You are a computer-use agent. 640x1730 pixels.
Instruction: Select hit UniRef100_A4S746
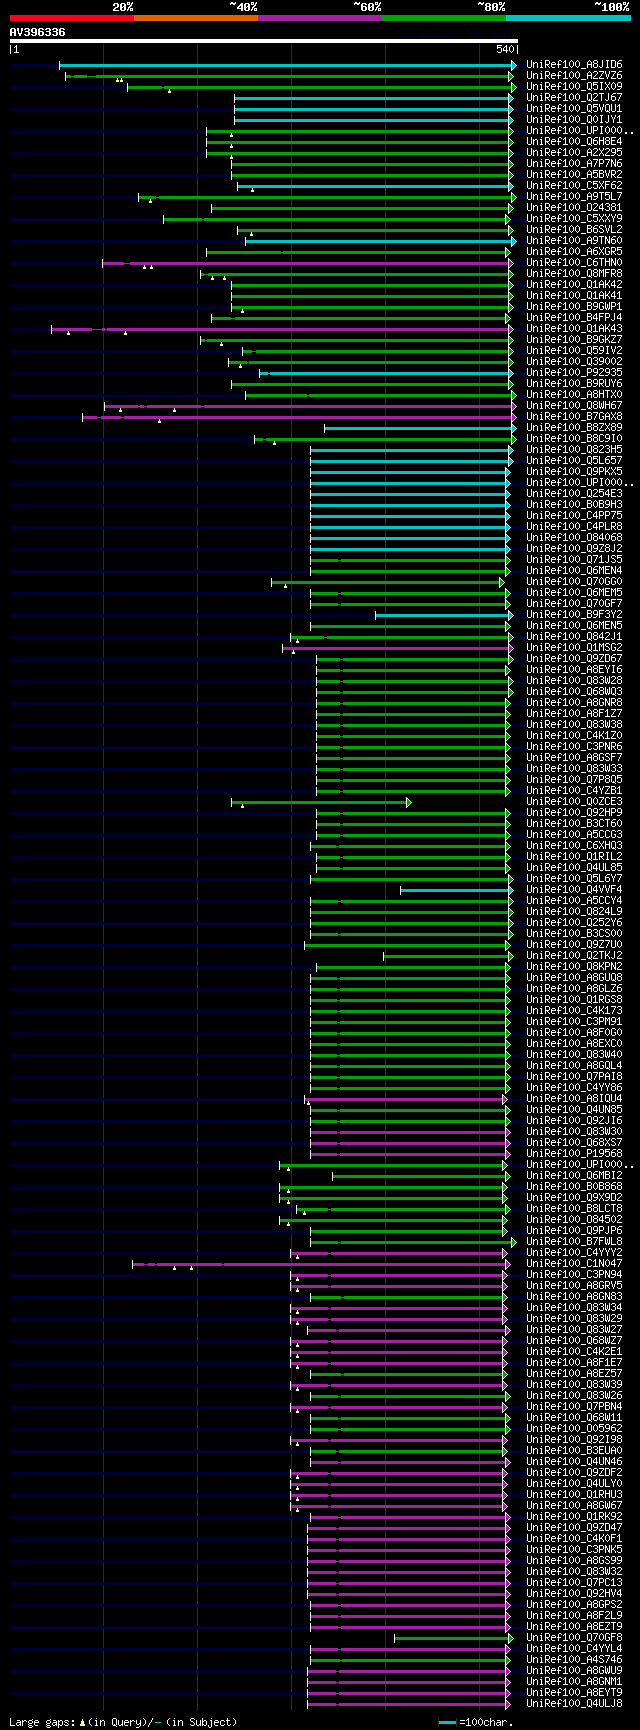tap(574, 1660)
